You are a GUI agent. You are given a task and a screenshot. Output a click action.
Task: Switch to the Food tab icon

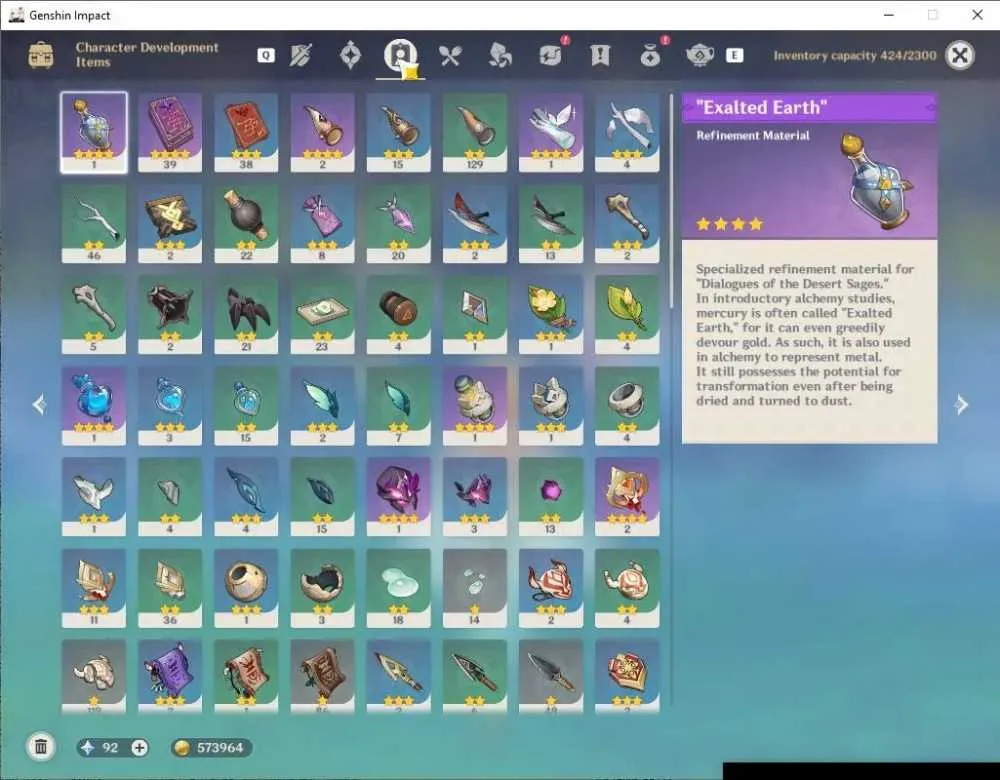(x=450, y=56)
